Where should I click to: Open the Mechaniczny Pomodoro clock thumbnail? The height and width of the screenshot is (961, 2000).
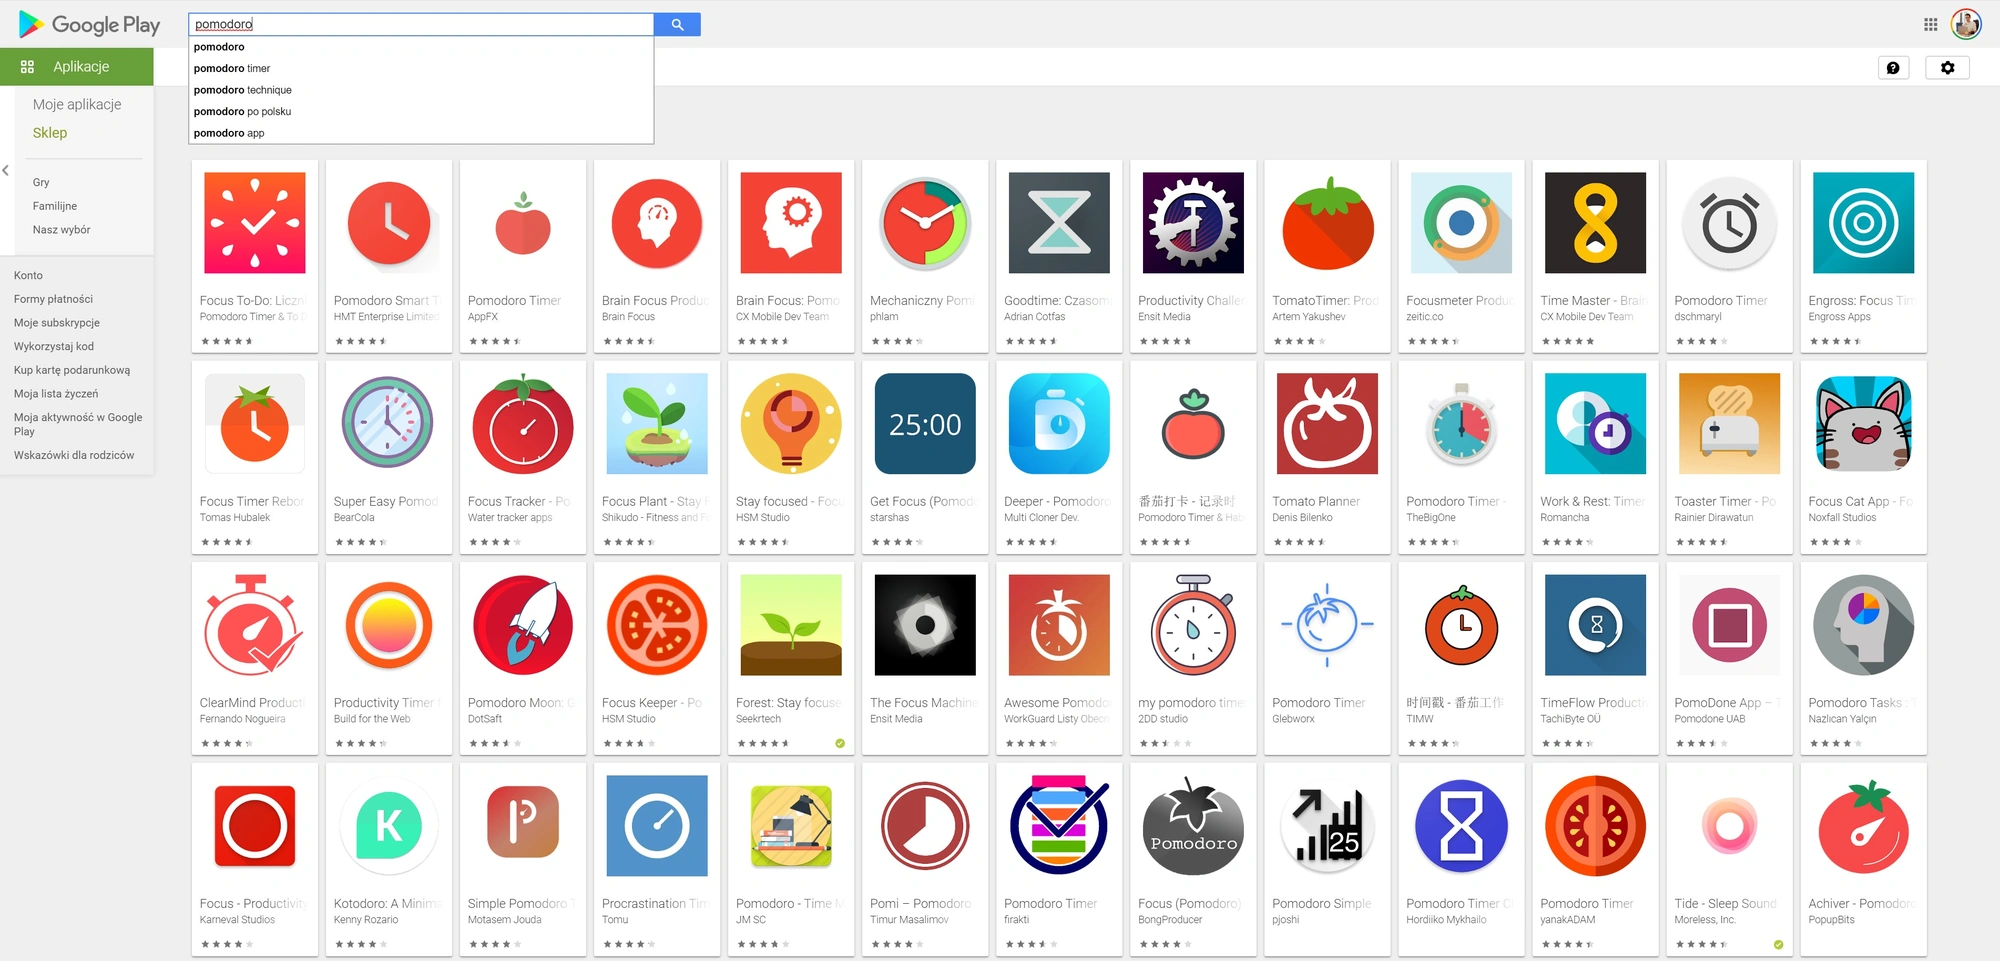(x=925, y=223)
